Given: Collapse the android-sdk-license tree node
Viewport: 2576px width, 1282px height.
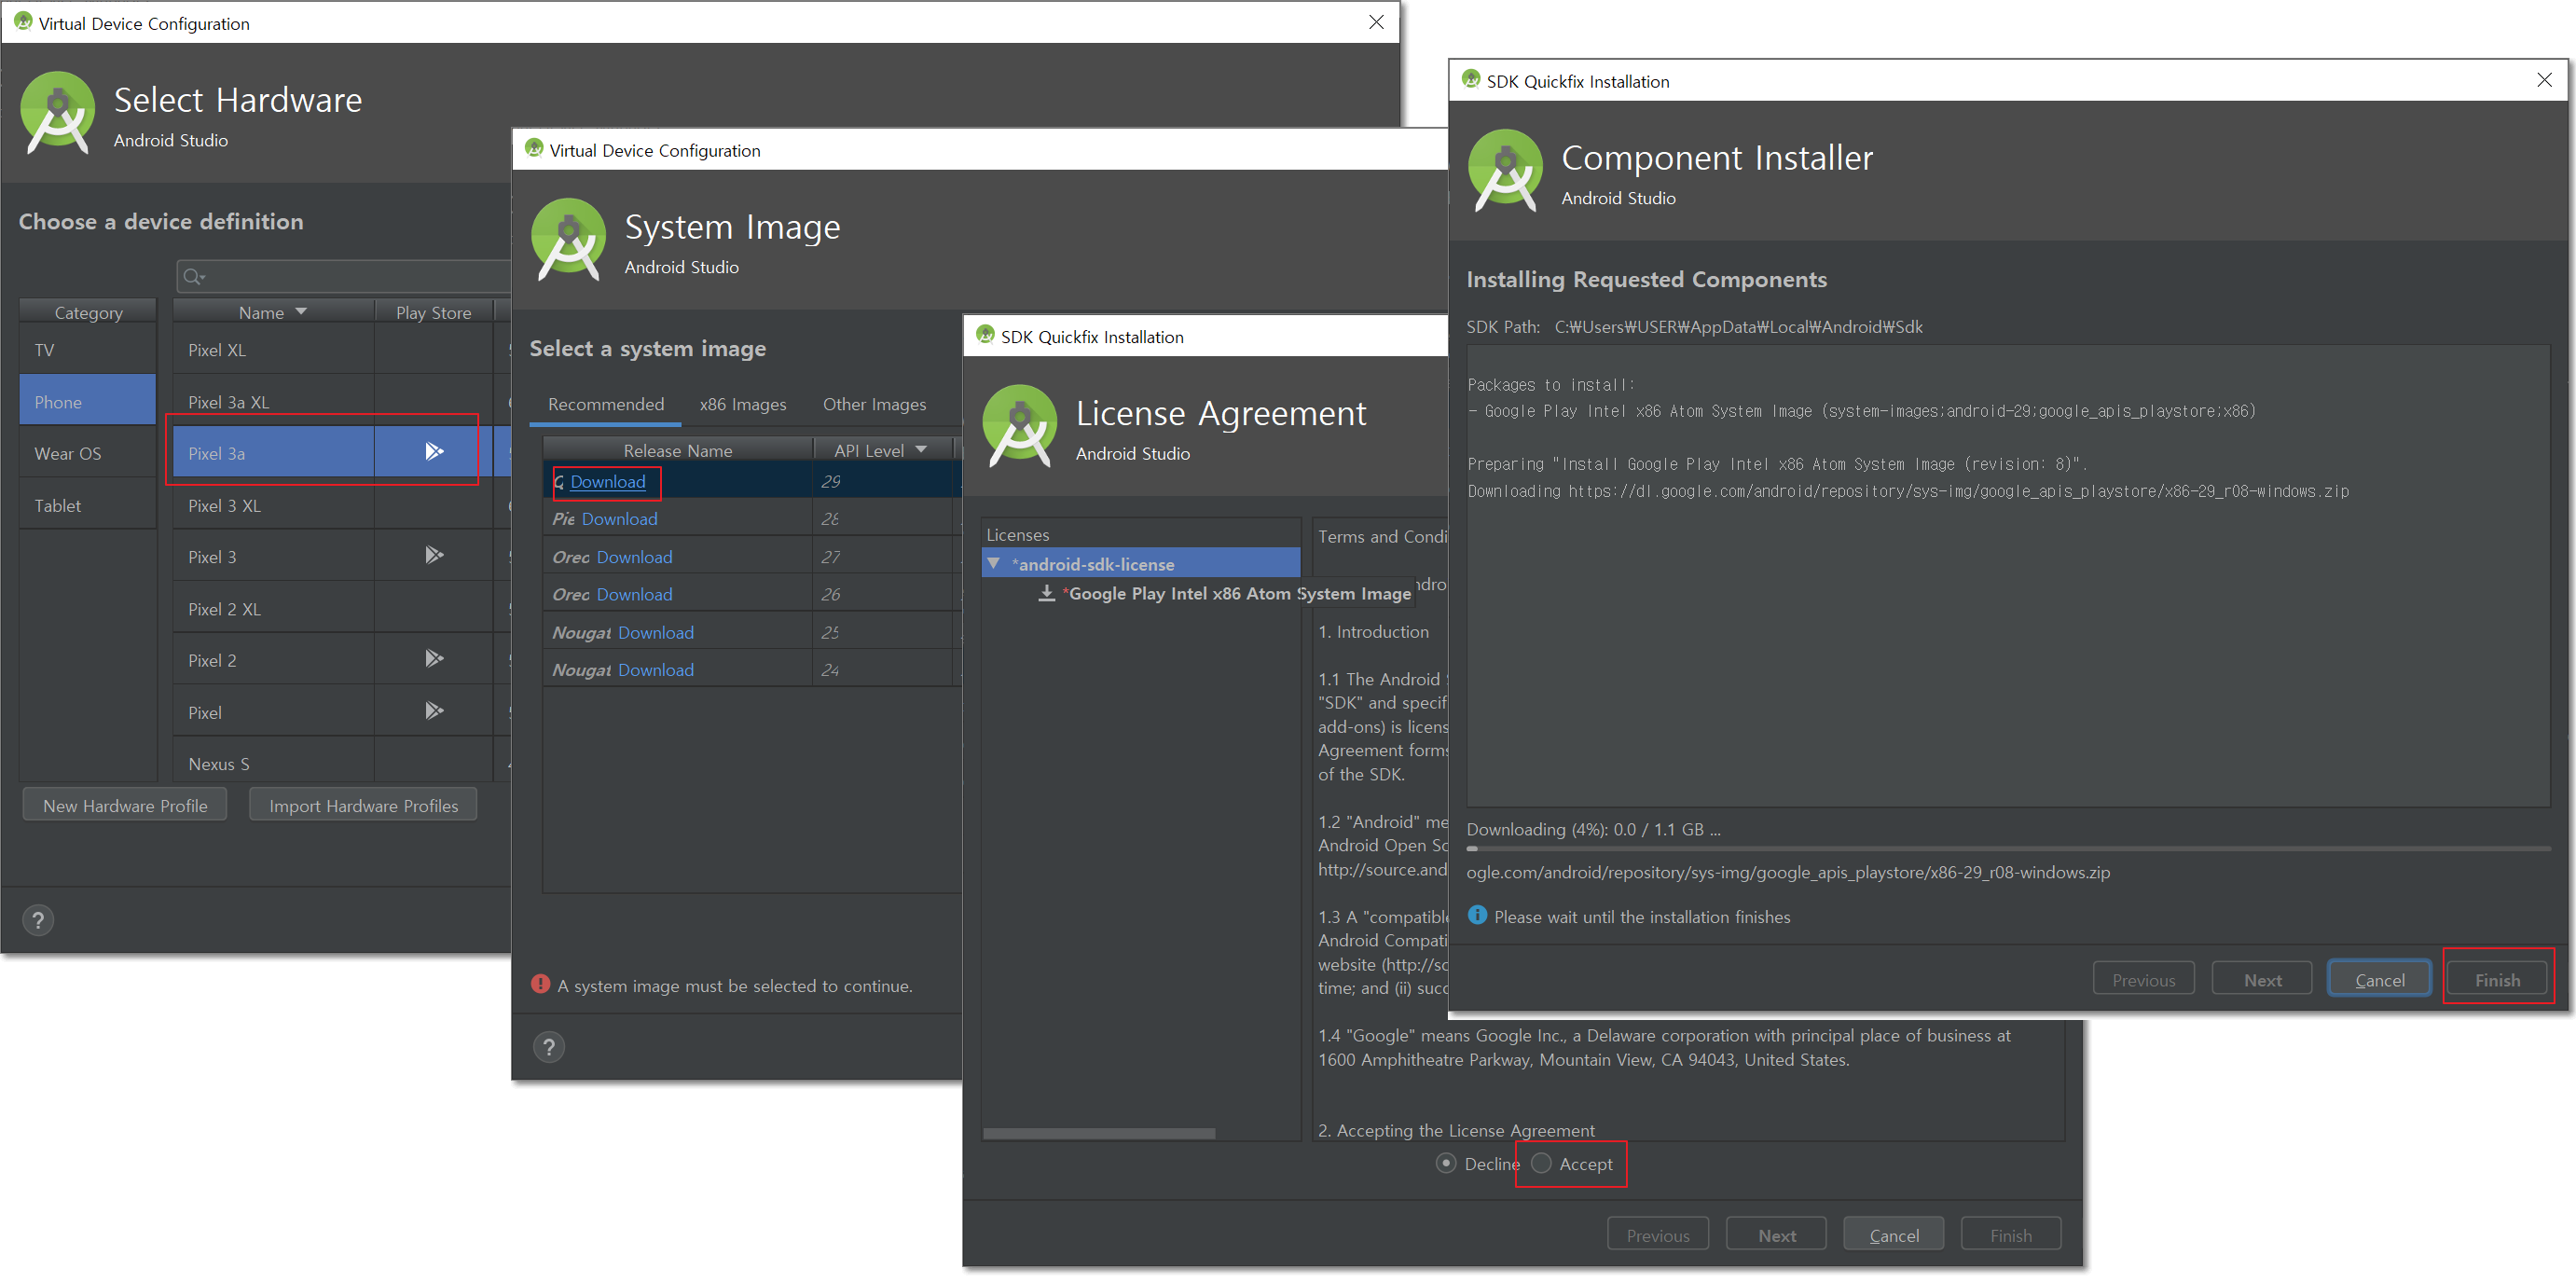Looking at the screenshot, I should pyautogui.click(x=994, y=564).
